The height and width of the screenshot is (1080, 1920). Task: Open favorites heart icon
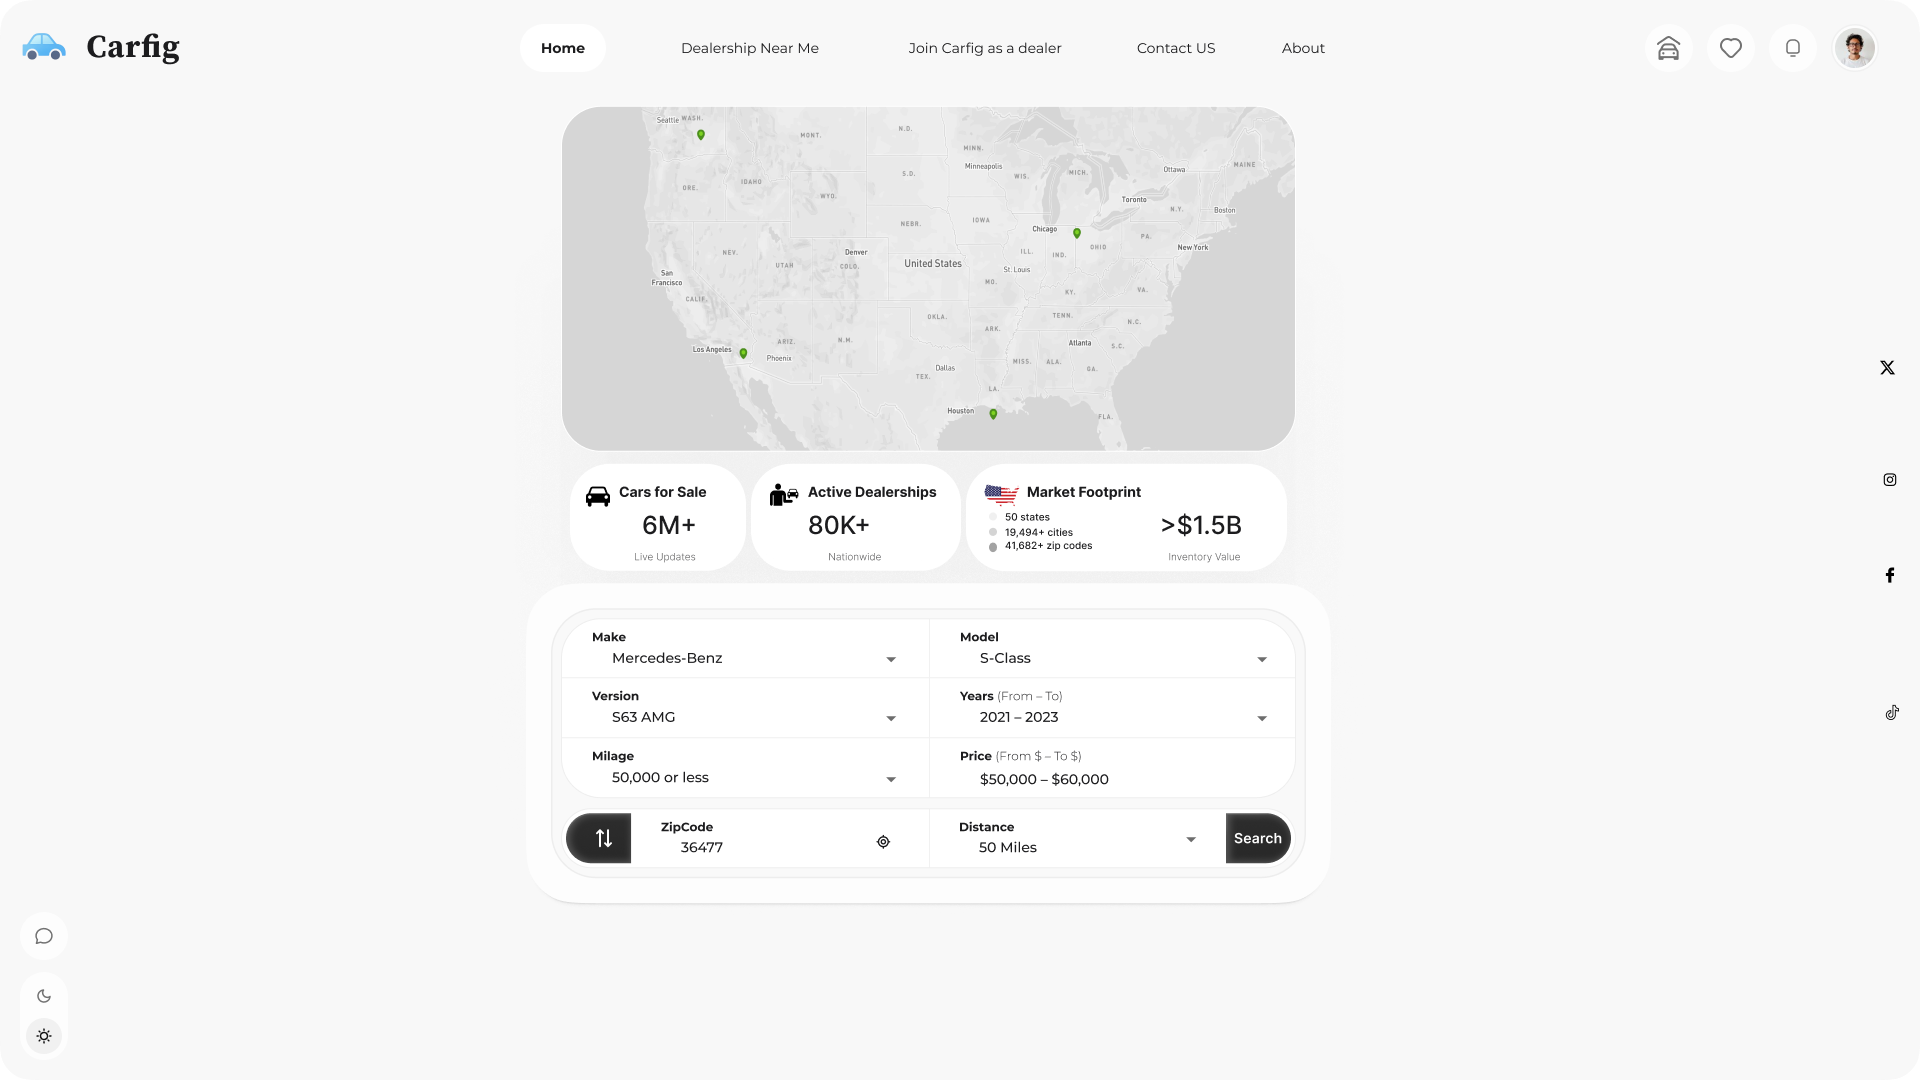point(1731,48)
